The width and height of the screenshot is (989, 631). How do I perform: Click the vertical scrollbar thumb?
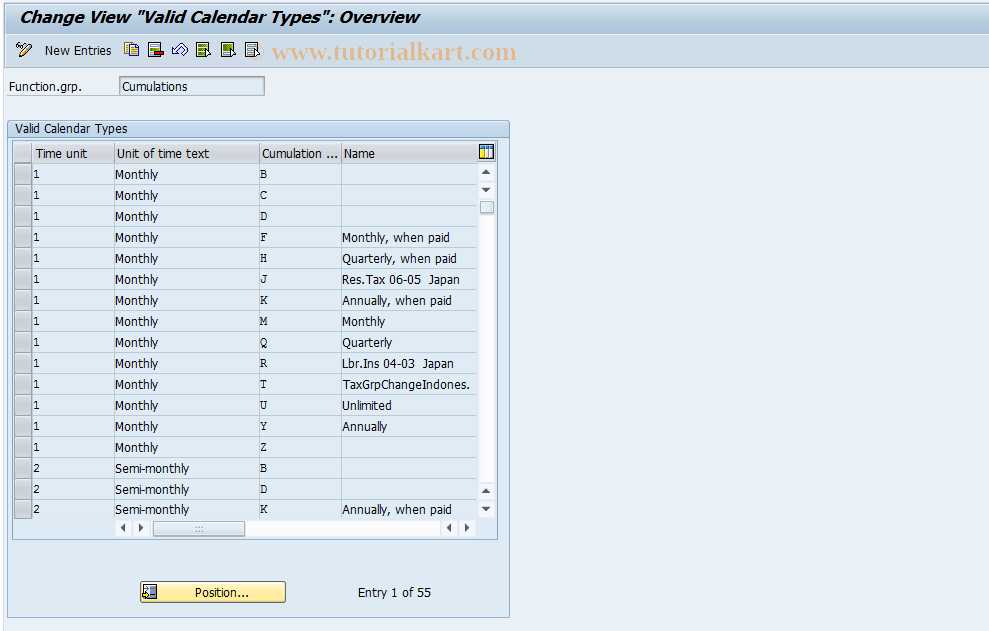[x=486, y=207]
